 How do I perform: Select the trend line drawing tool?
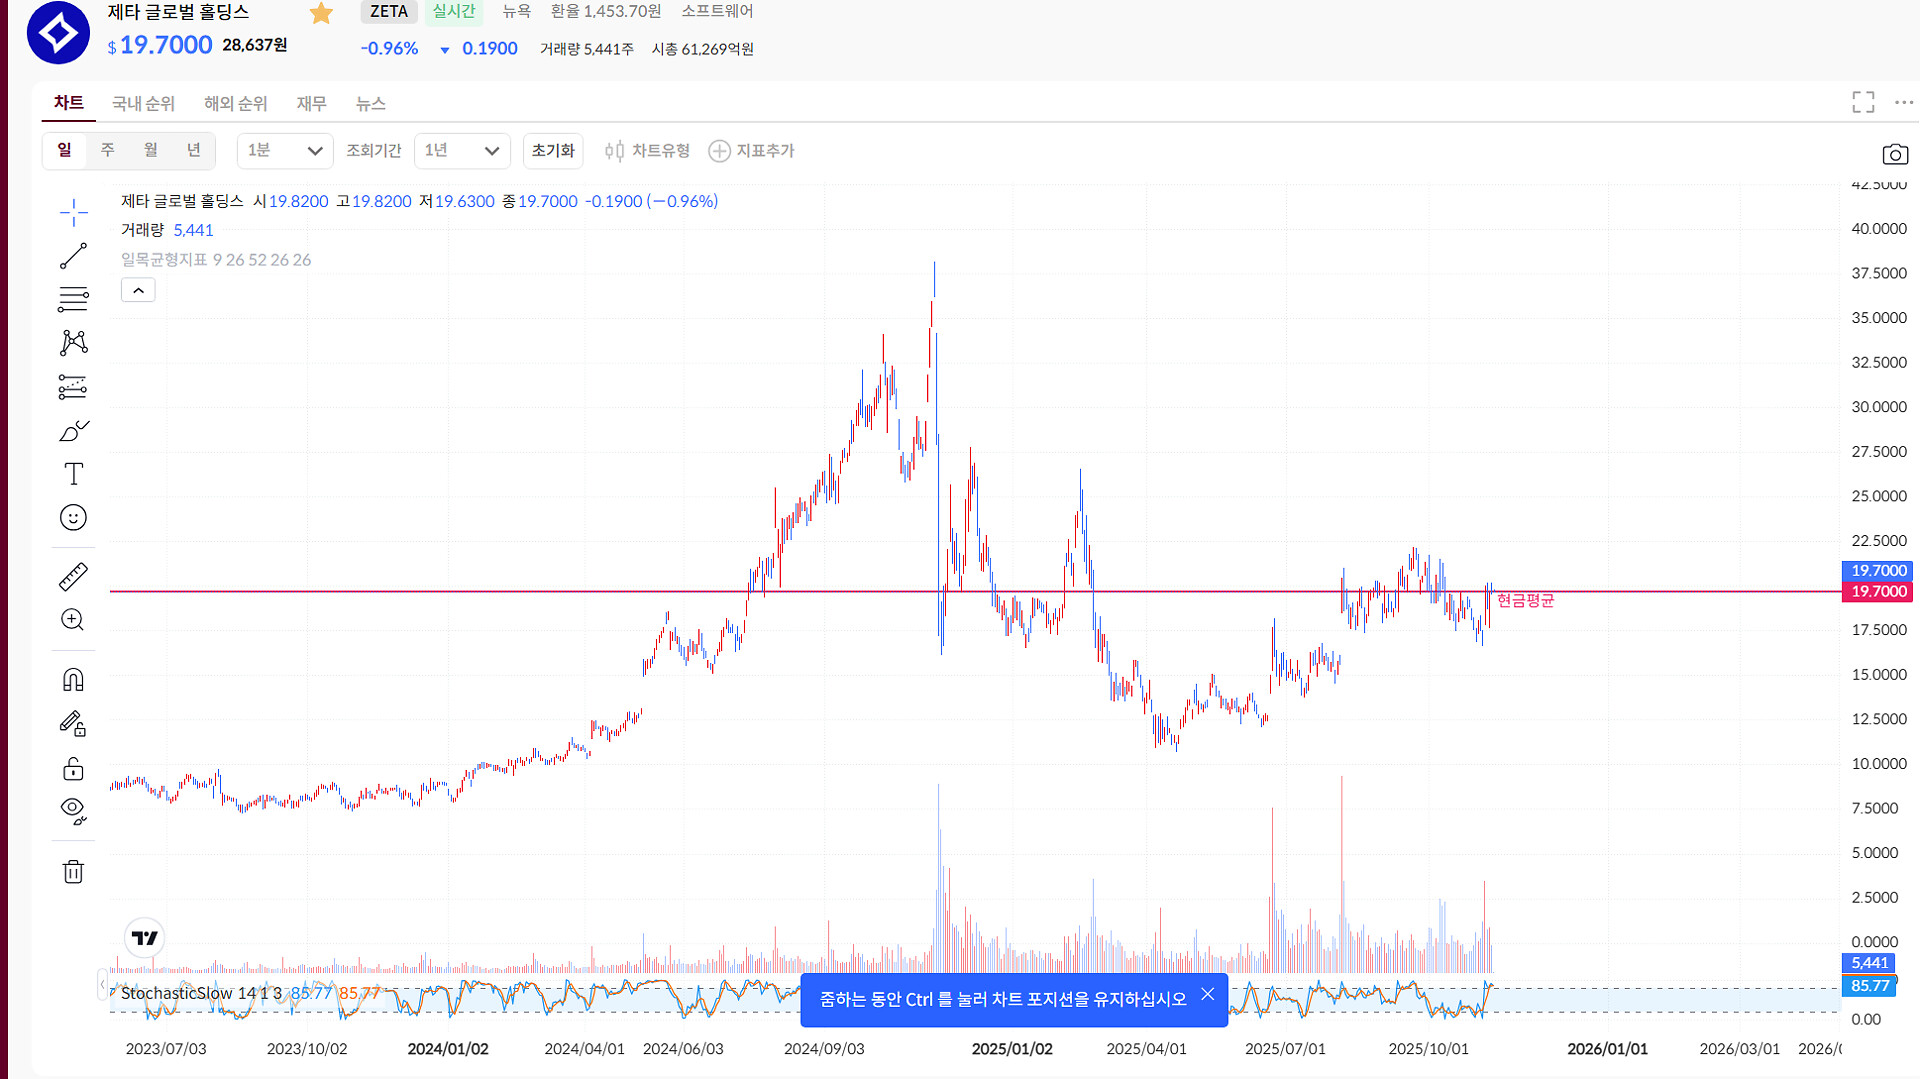[73, 256]
